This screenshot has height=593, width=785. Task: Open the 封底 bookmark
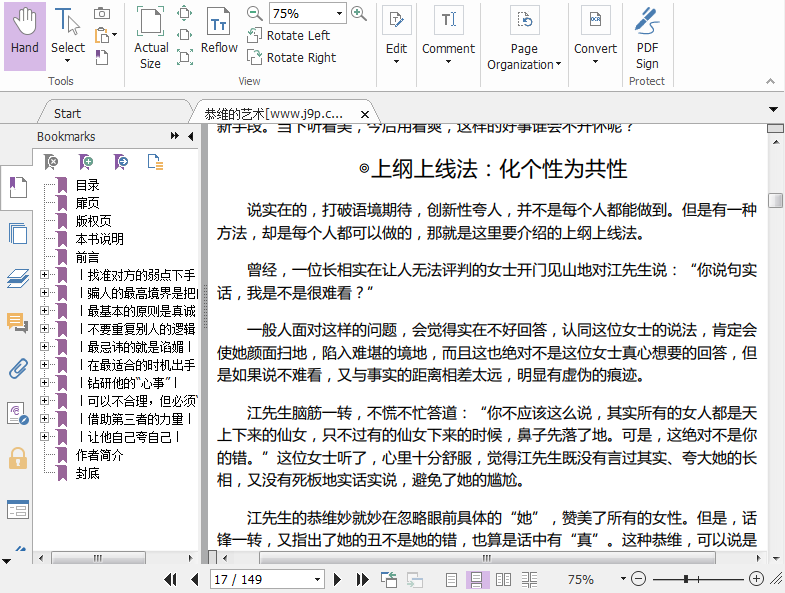[88, 473]
